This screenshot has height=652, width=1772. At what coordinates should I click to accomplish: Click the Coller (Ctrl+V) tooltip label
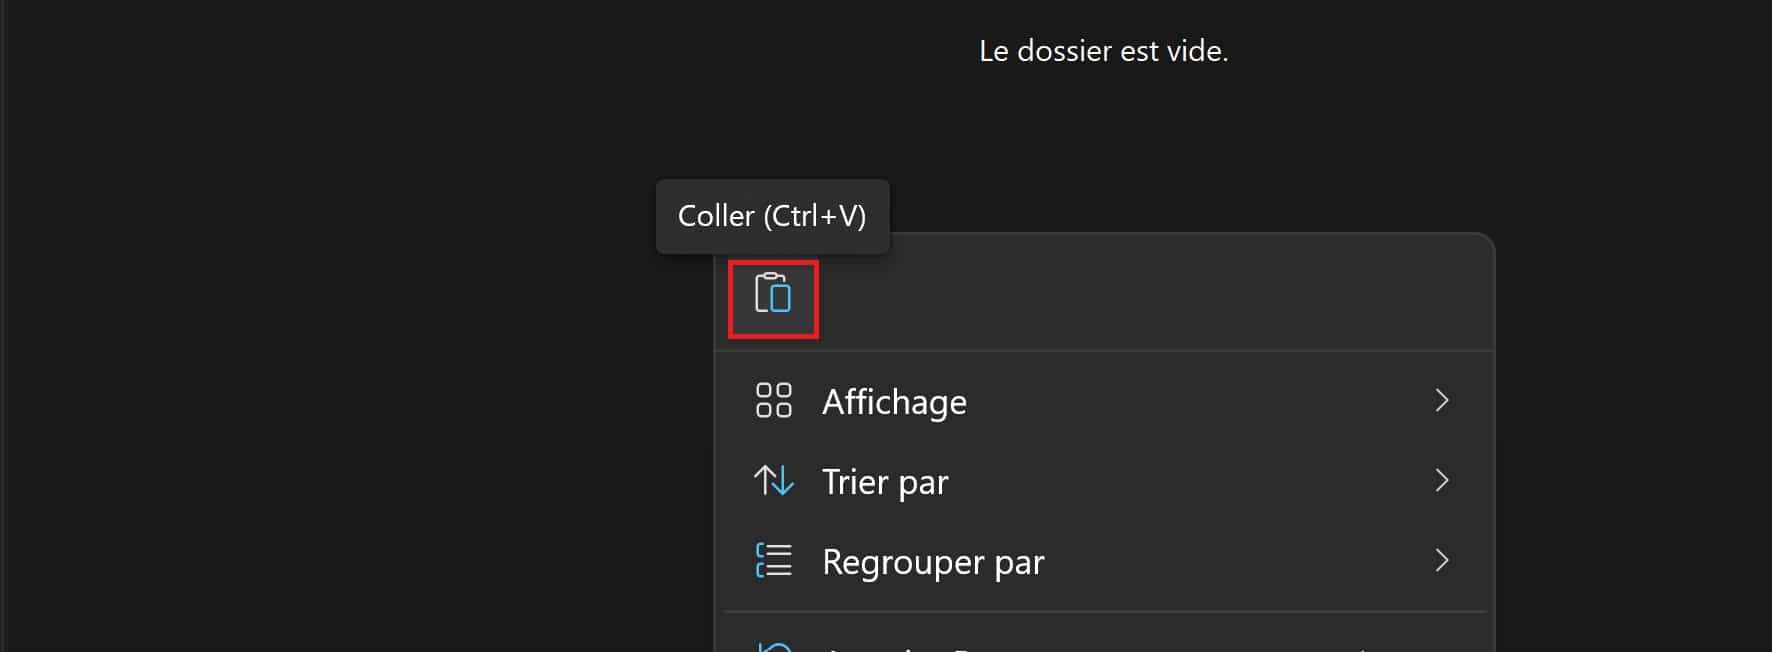pyautogui.click(x=772, y=216)
